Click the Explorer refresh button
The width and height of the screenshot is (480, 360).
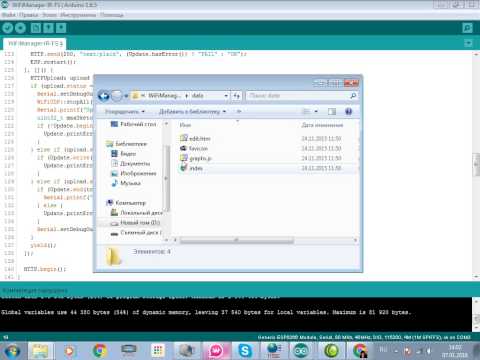(236, 96)
